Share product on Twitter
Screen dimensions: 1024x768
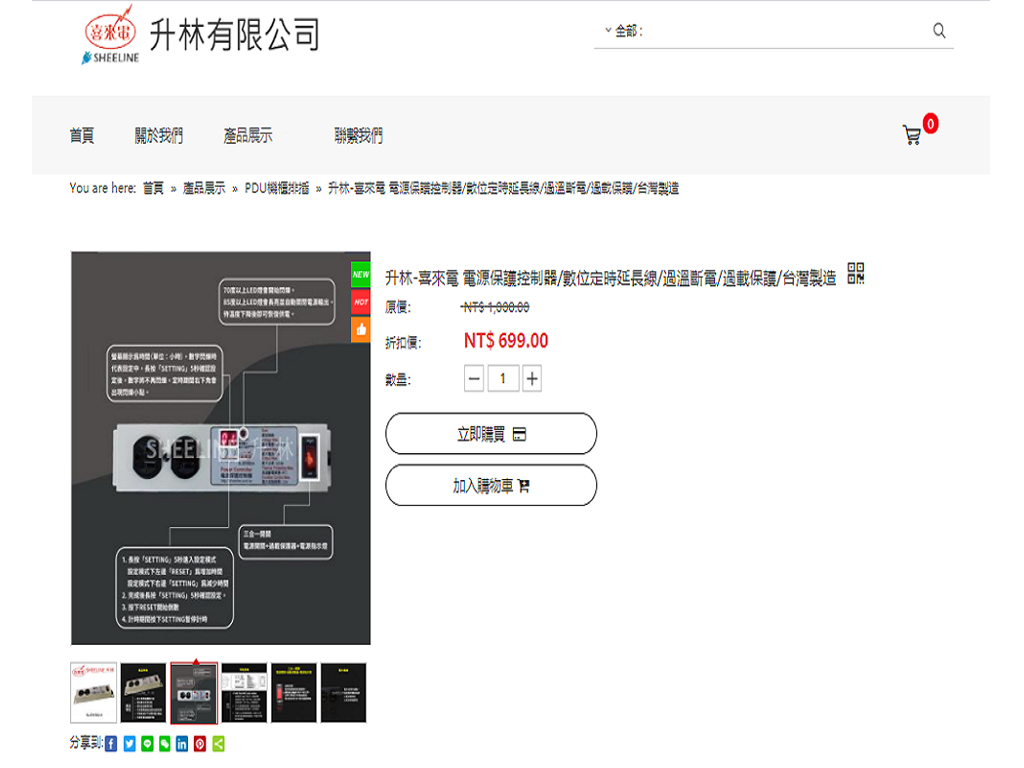(x=129, y=744)
